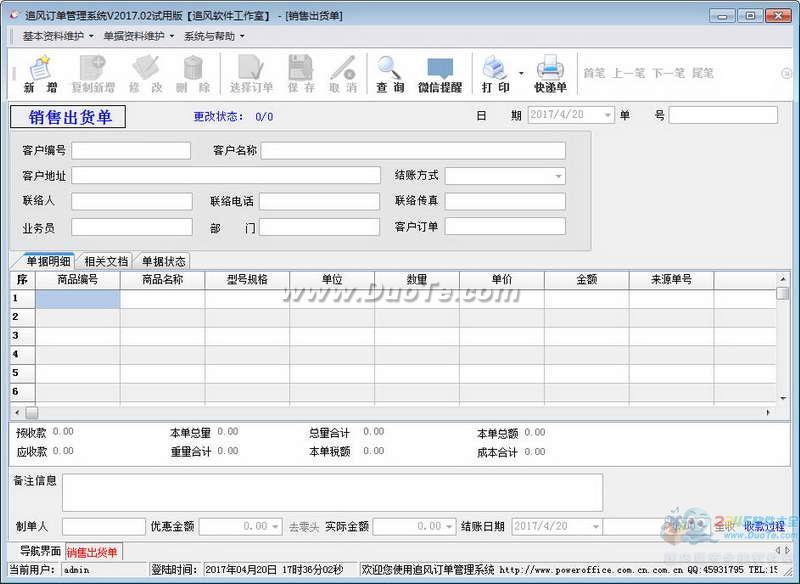Image resolution: width=800 pixels, height=584 pixels.
Task: Click the 客户订单 input field
Action: click(506, 226)
